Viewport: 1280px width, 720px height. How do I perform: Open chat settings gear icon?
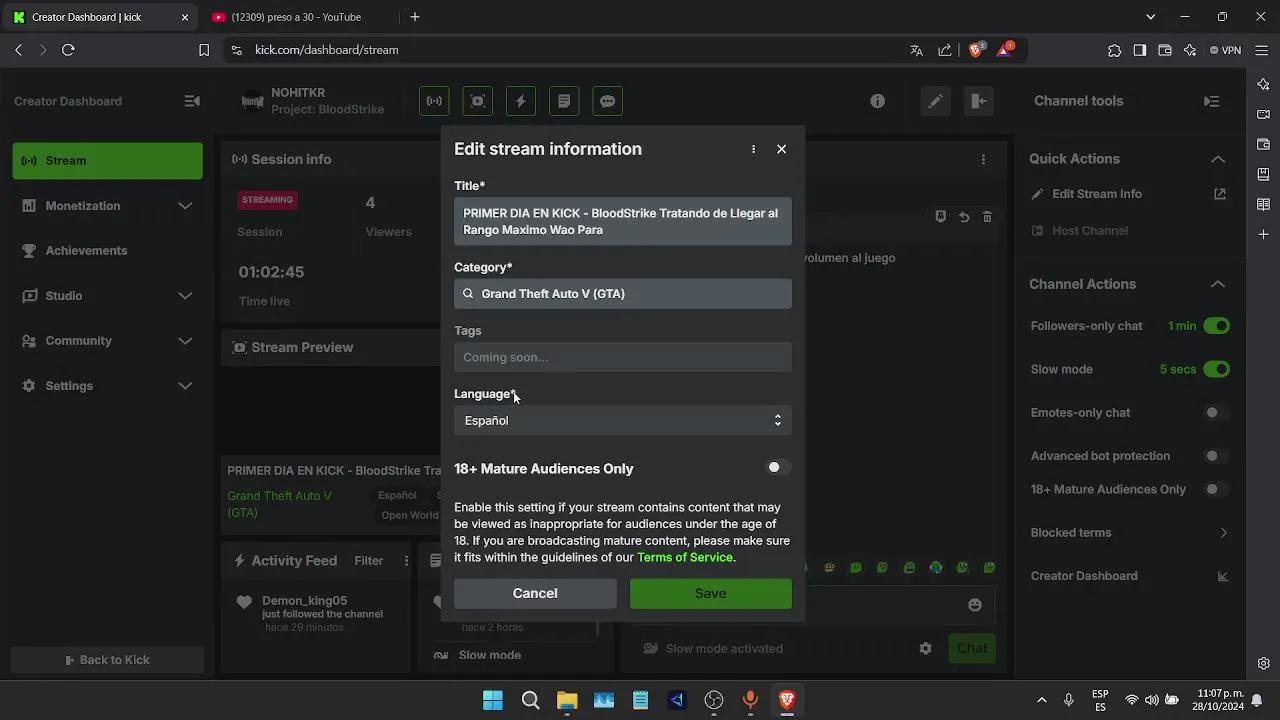pos(925,648)
